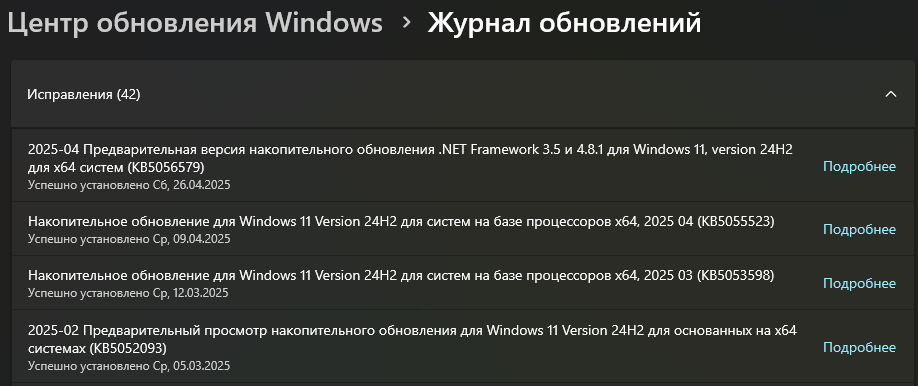Click install status dated Ср, 12.03.2025

[x=128, y=293]
